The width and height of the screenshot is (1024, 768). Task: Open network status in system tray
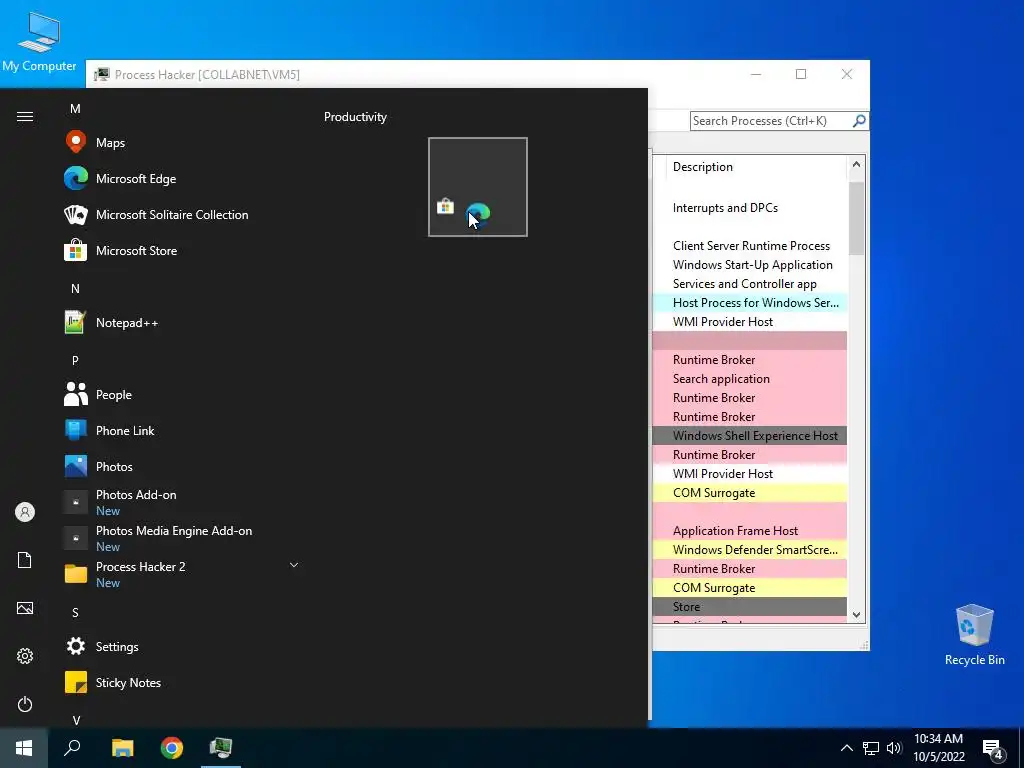click(871, 748)
